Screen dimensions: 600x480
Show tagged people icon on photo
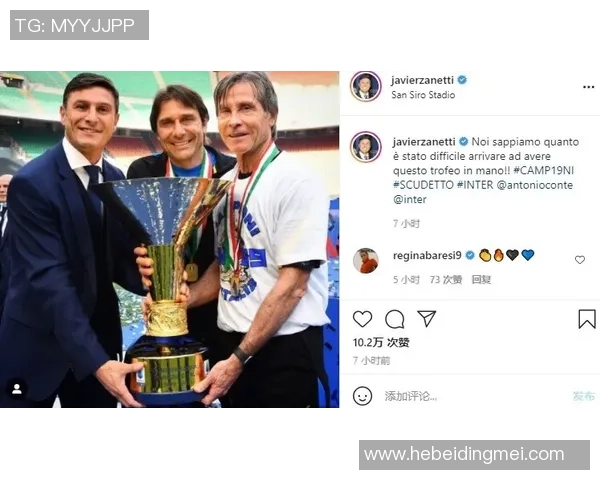pyautogui.click(x=16, y=389)
